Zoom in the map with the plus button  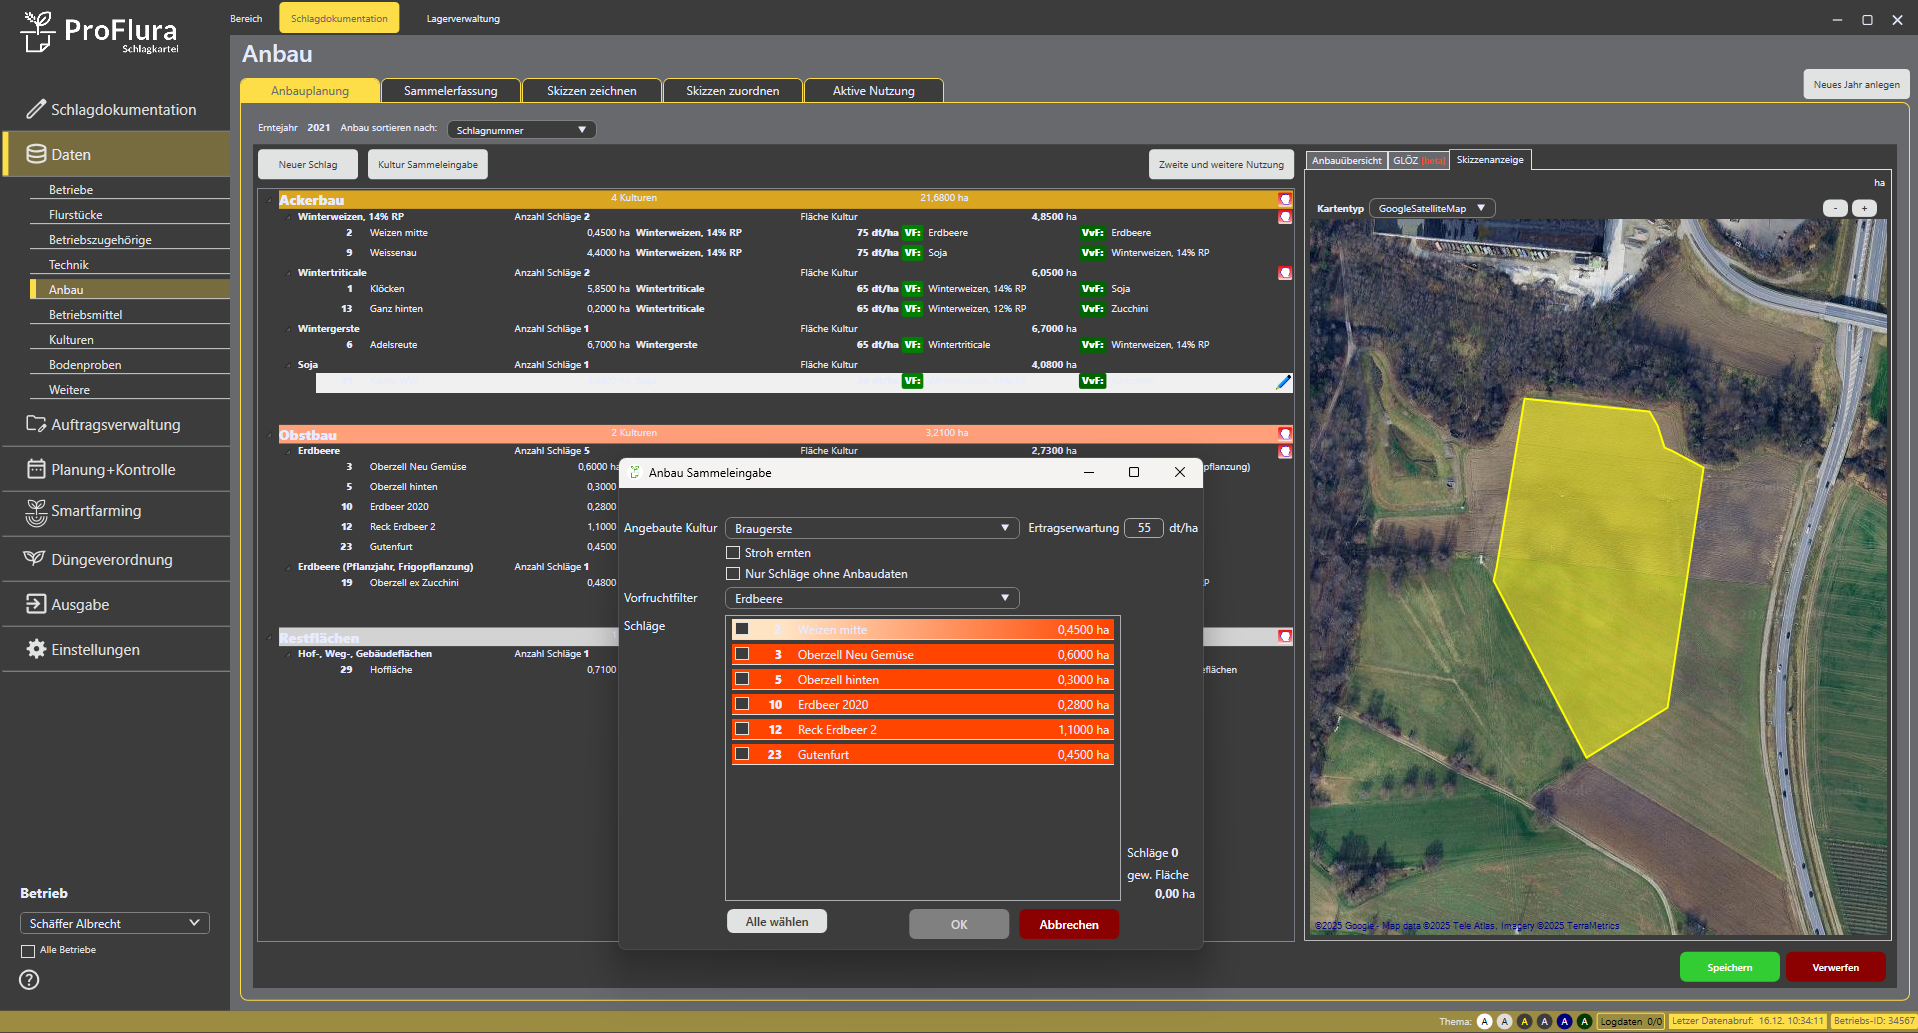(1864, 208)
